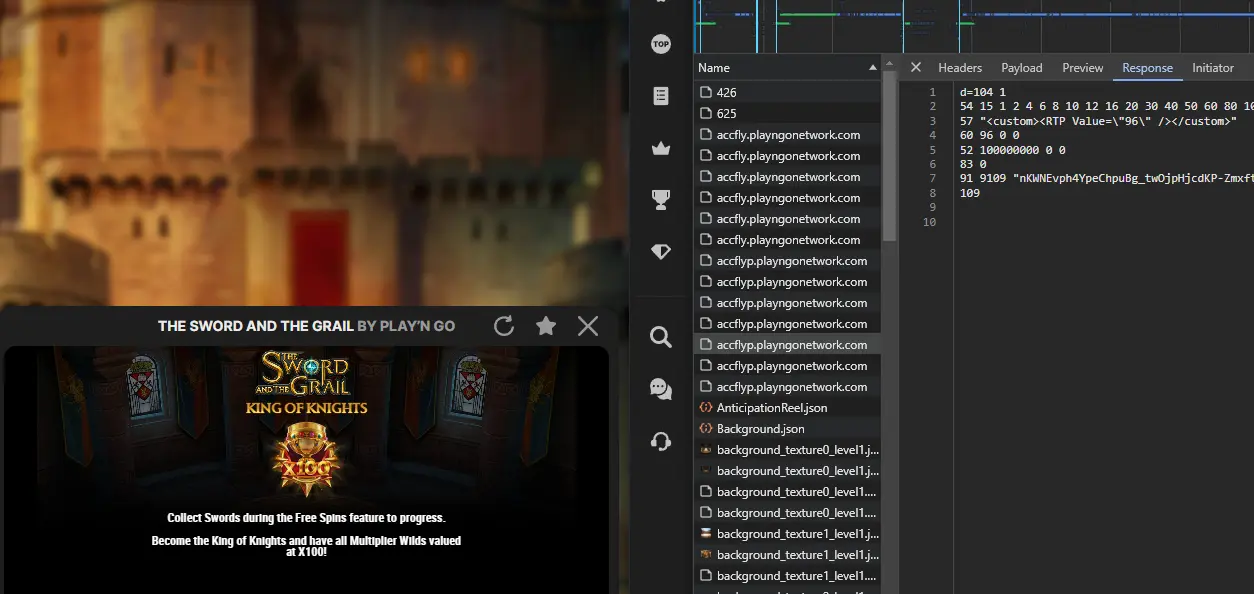1254x594 pixels.
Task: Click the network timeline overview
Action: [x=974, y=26]
